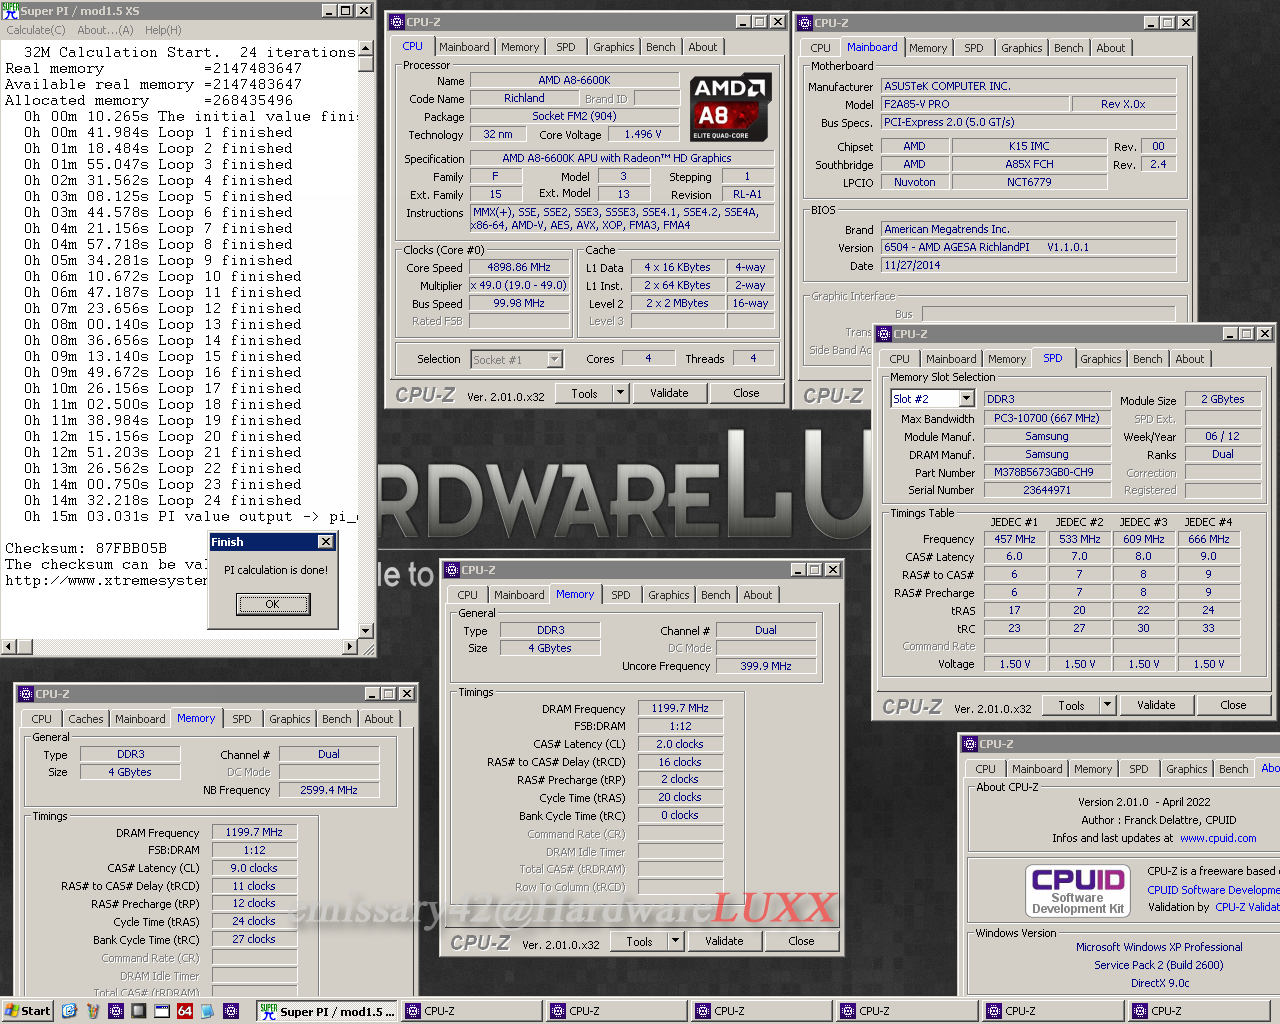Click Super PI vertical scrollbar up arrow

pos(366,48)
